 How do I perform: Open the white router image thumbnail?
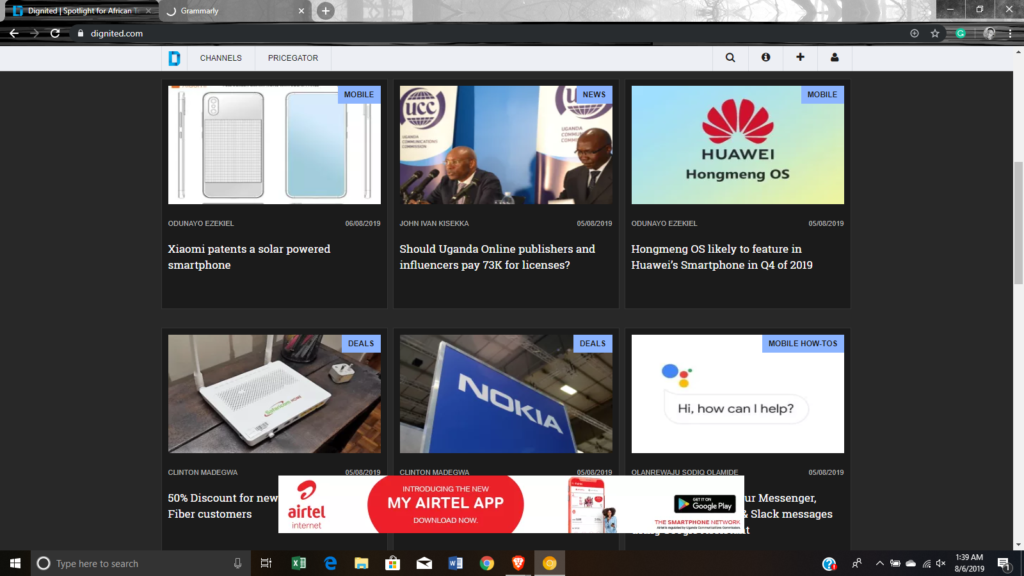pyautogui.click(x=274, y=394)
